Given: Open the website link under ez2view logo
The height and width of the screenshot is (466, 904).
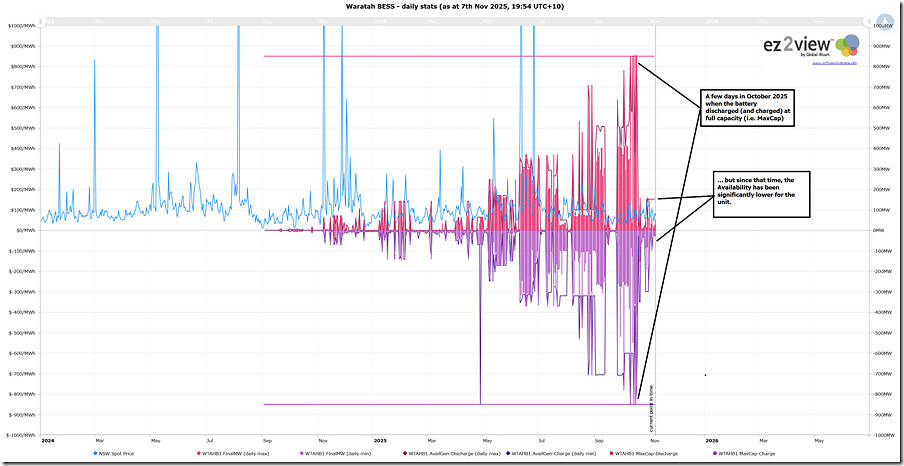Looking at the screenshot, I should (x=834, y=62).
